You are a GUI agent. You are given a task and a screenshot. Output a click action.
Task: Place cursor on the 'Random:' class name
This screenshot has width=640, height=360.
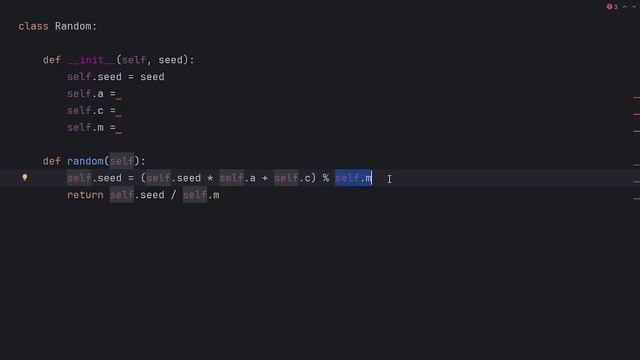coord(76,27)
